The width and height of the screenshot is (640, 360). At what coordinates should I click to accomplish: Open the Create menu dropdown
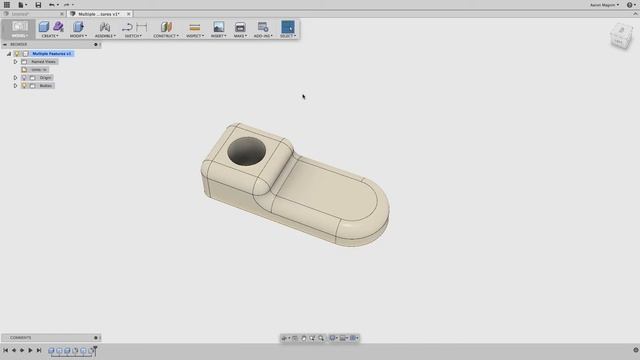tap(50, 36)
